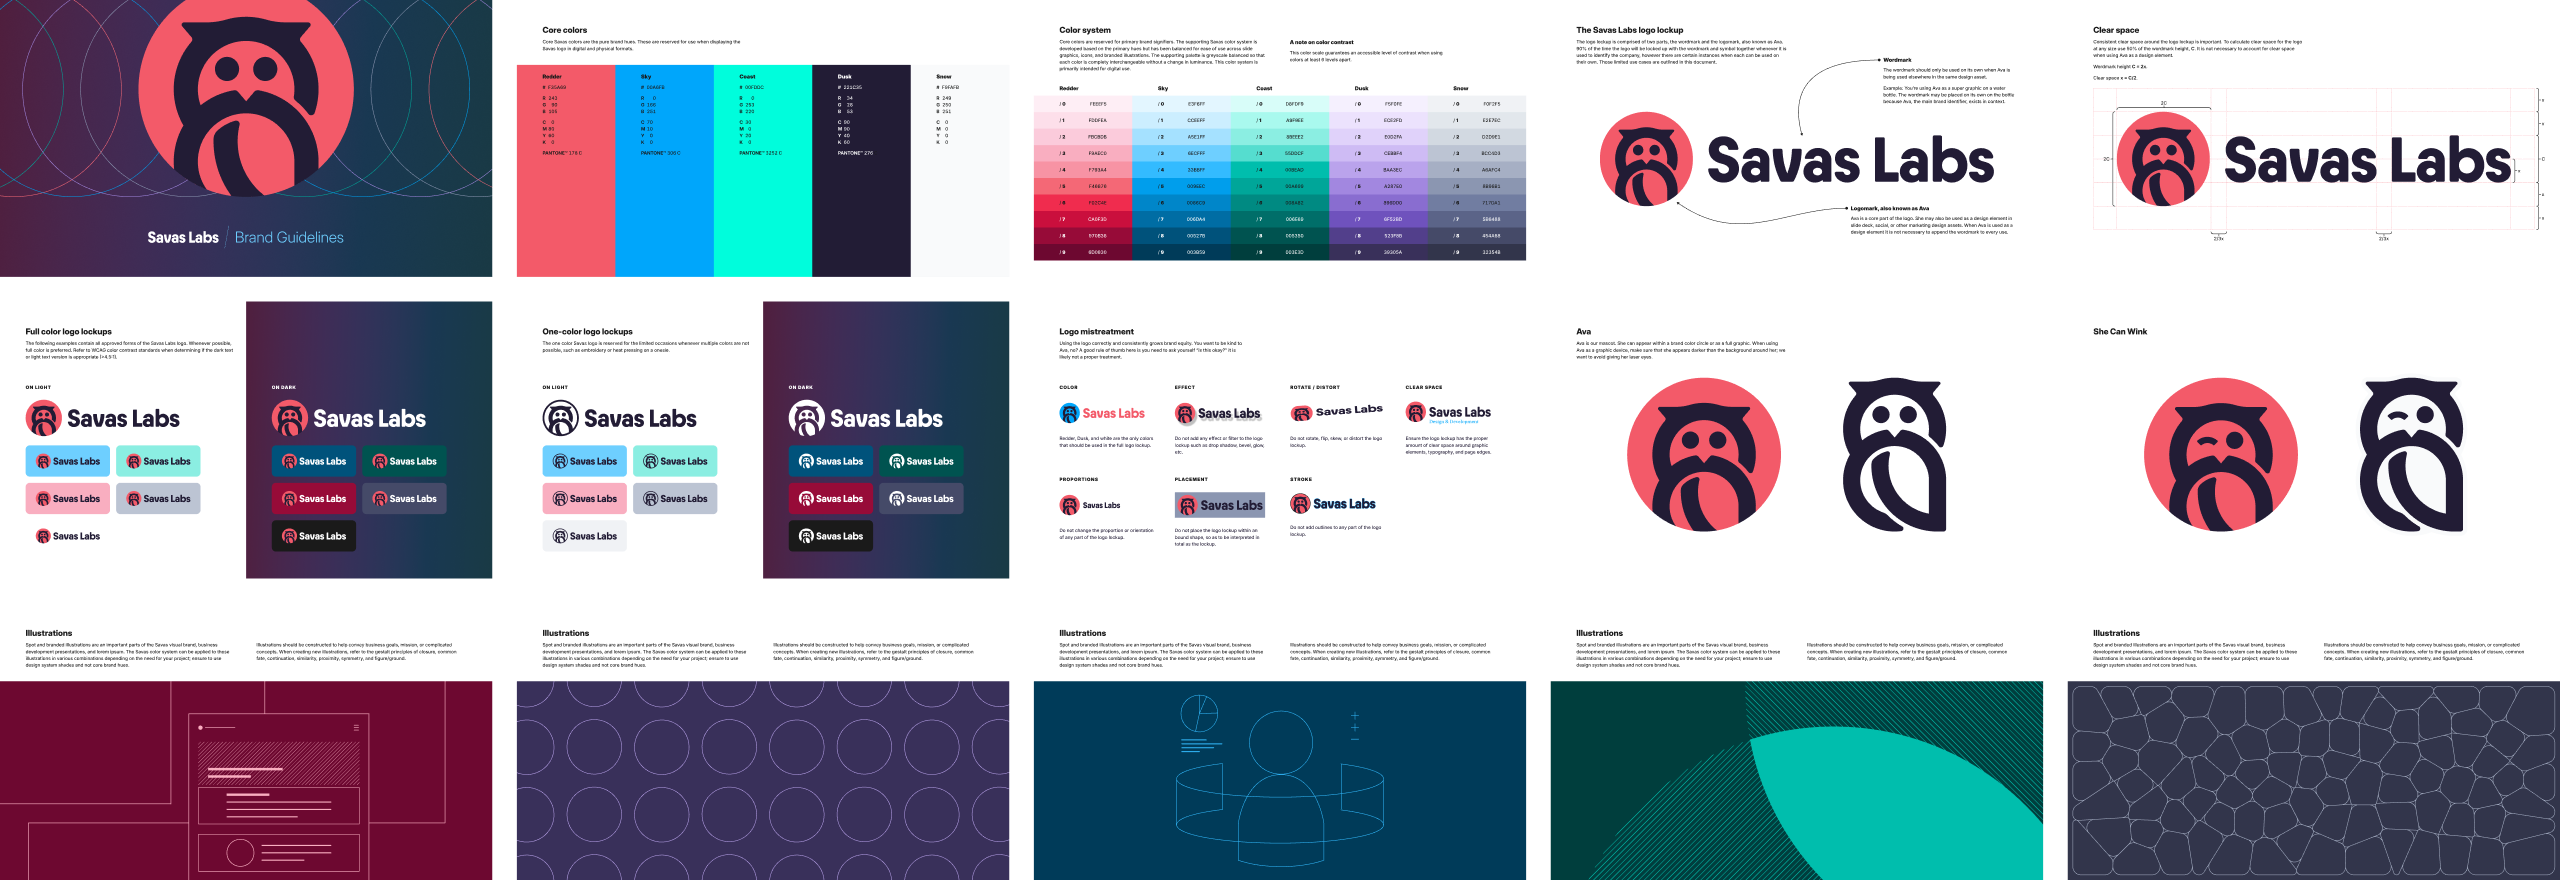Viewport: 2560px width, 880px height.
Task: Click the Ava owl logomark in the logo lockup artboard
Action: (1646, 159)
